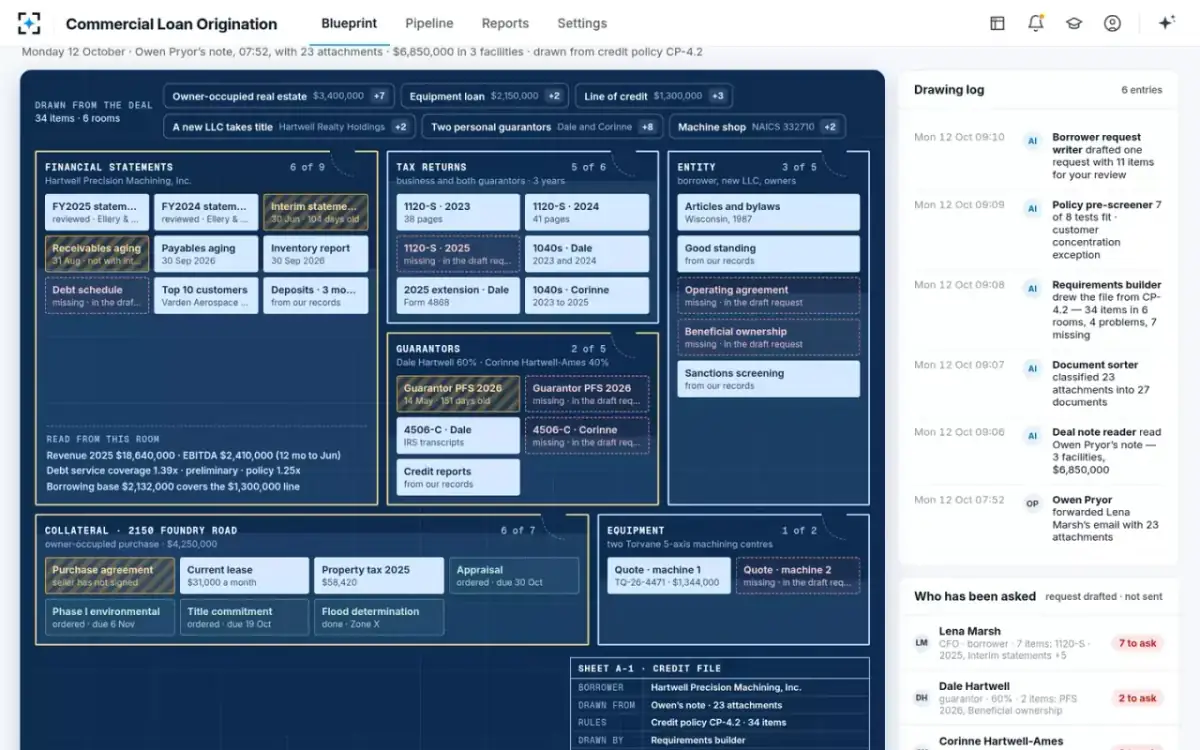1200x750 pixels.
Task: Click the AI avatar beside Borrower request writer
Action: [x=1032, y=141]
